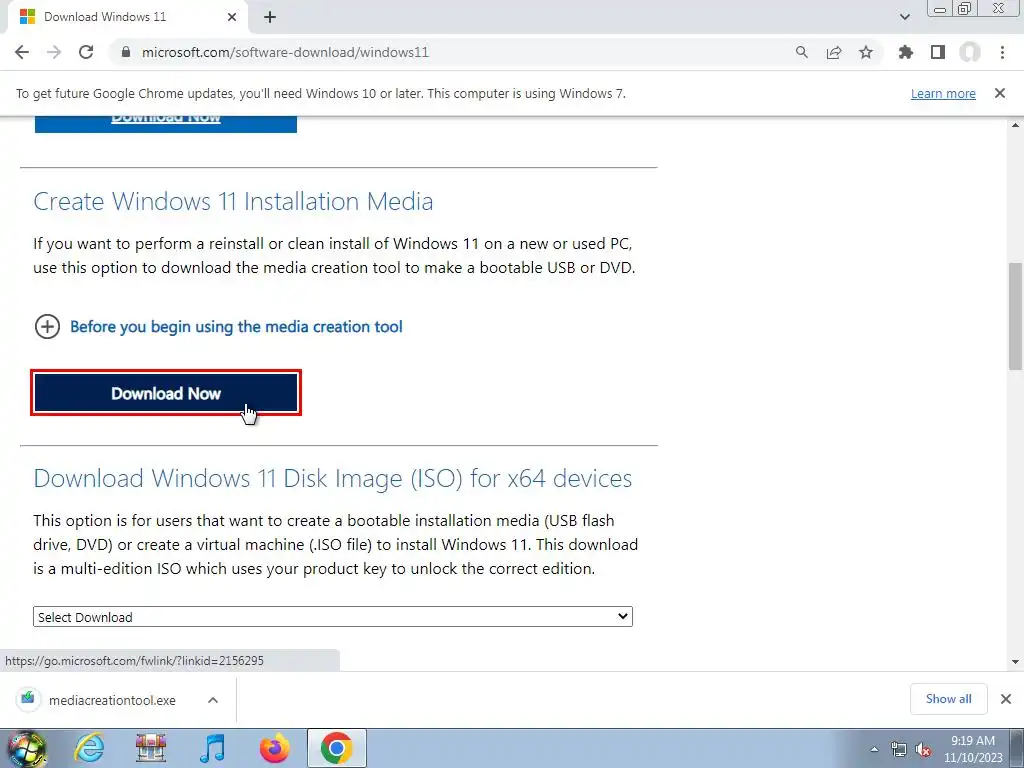Open the music player taskbar icon
Image resolution: width=1024 pixels, height=768 pixels.
[x=212, y=748]
